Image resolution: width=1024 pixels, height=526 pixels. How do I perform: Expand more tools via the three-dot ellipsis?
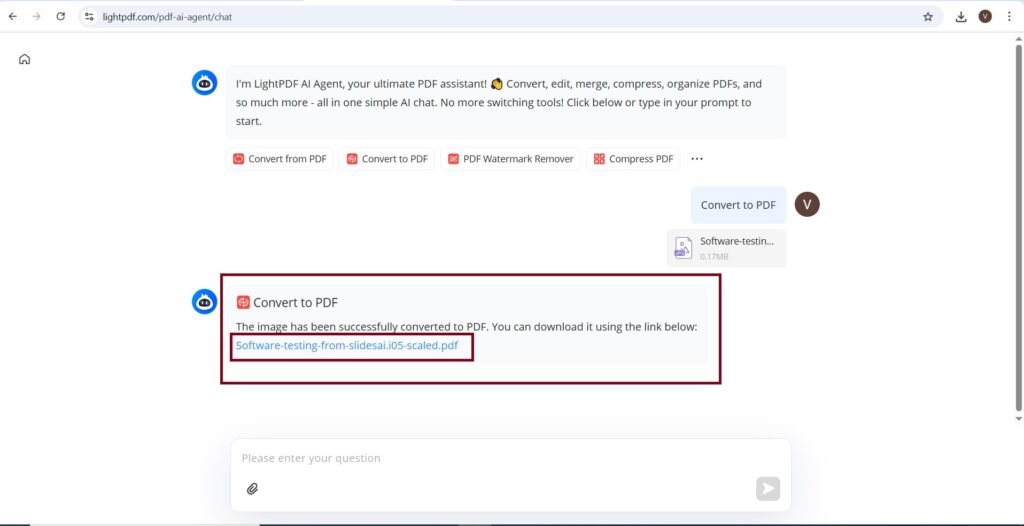pyautogui.click(x=697, y=159)
